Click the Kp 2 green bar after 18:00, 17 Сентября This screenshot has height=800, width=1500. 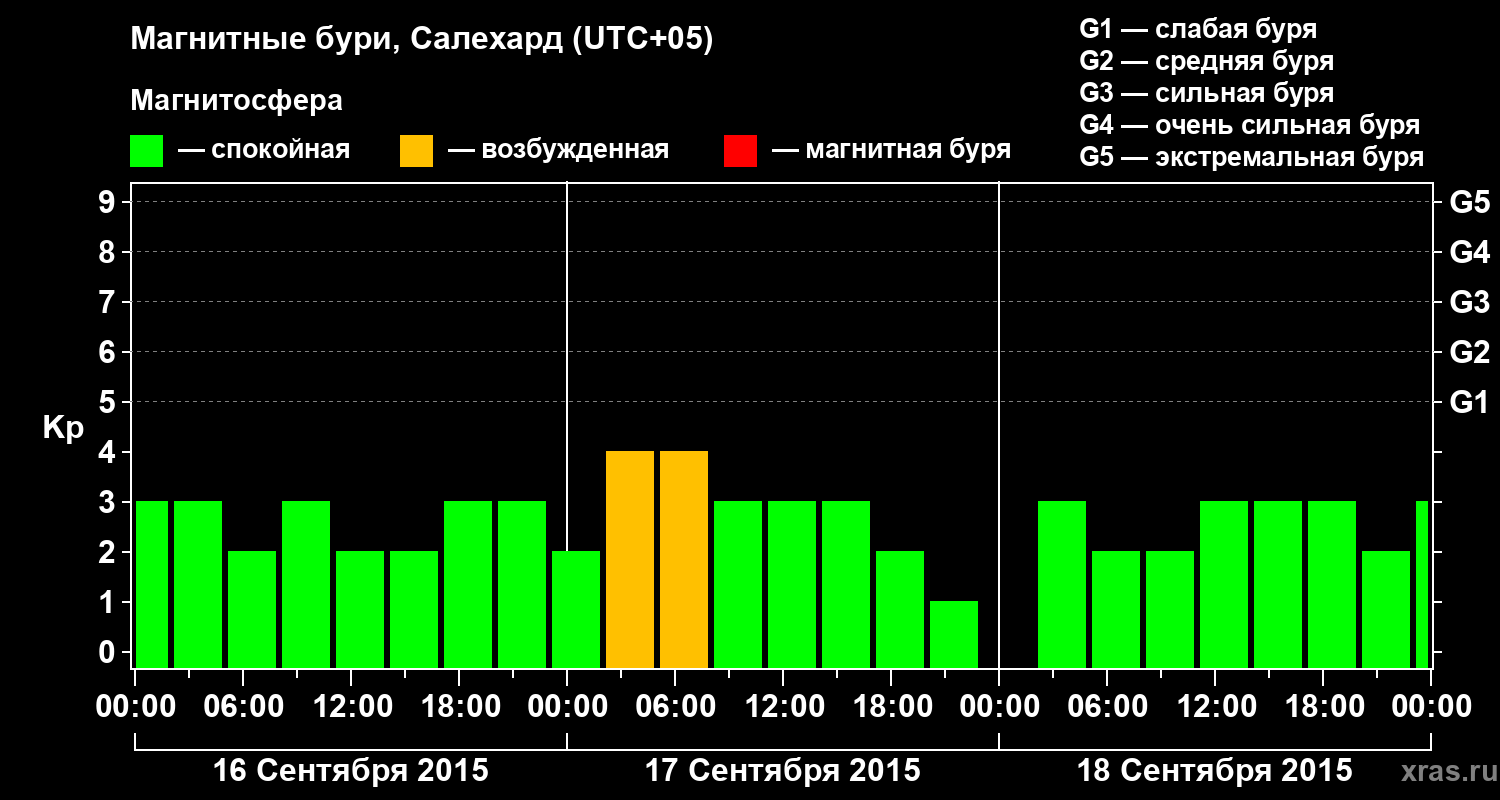[x=900, y=609]
